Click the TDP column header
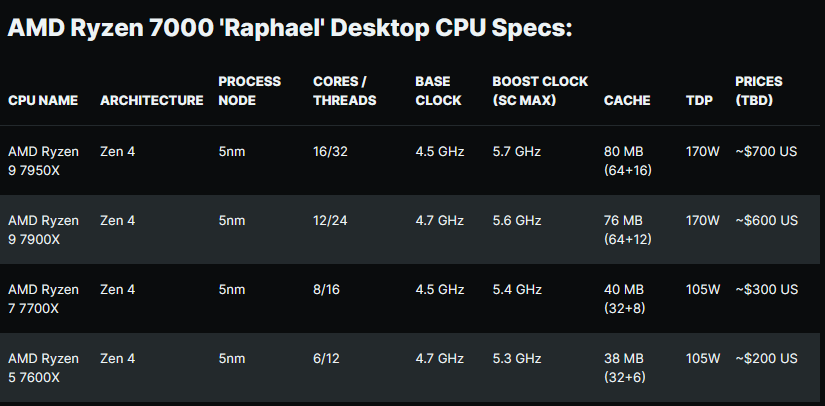Viewport: 825px width, 406px height. coord(698,100)
